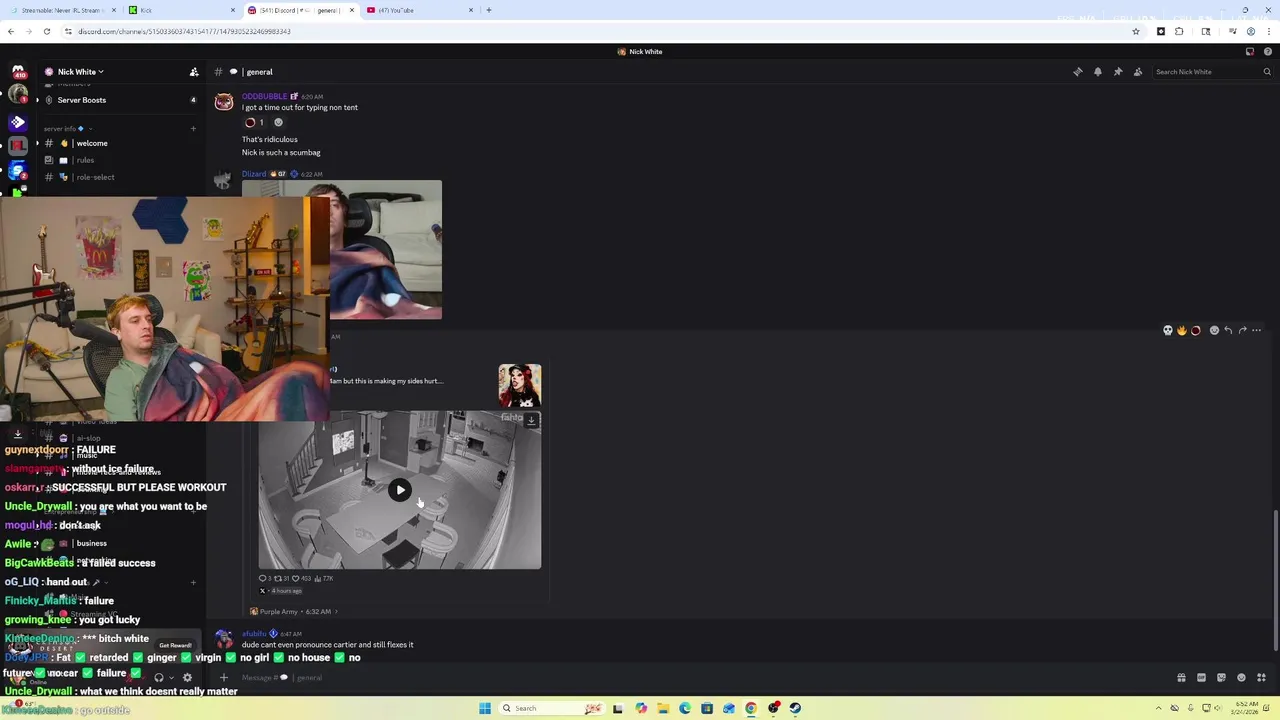This screenshot has height=720, width=1280.
Task: Close the Discord browser tab
Action: [351, 10]
